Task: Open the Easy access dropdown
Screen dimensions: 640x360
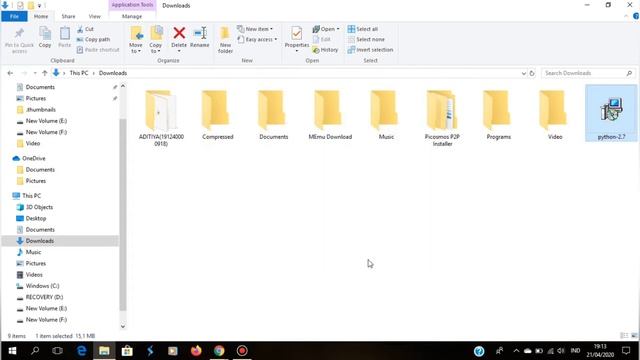Action: click(x=257, y=39)
